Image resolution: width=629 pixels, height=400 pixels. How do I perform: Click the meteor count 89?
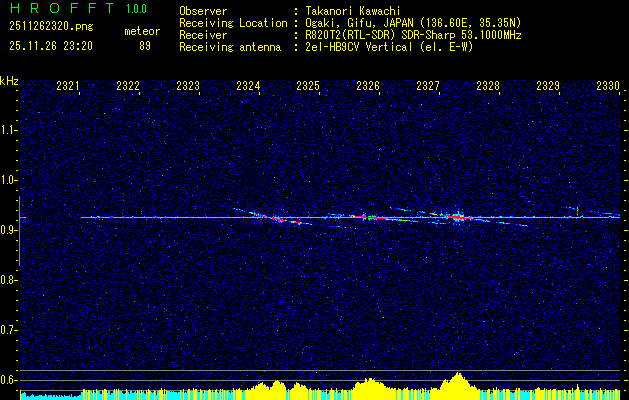click(145, 46)
